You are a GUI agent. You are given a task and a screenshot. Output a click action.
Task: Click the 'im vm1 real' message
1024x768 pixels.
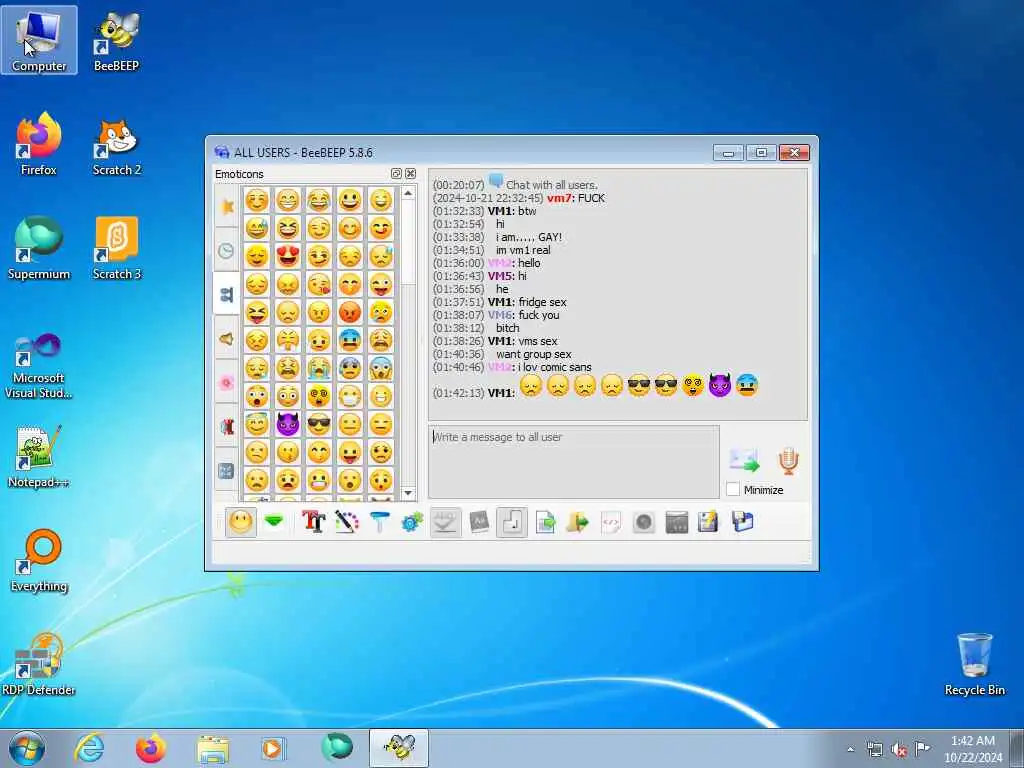[523, 250]
